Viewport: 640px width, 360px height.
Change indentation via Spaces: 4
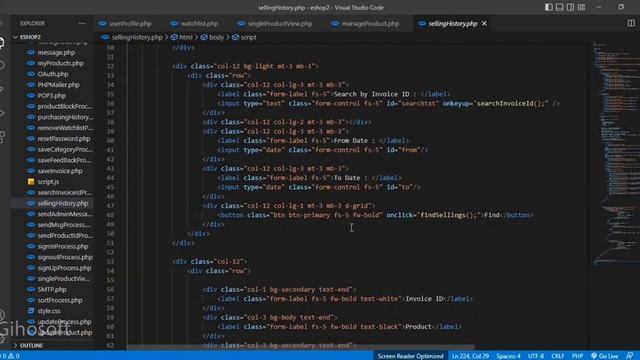508,356
